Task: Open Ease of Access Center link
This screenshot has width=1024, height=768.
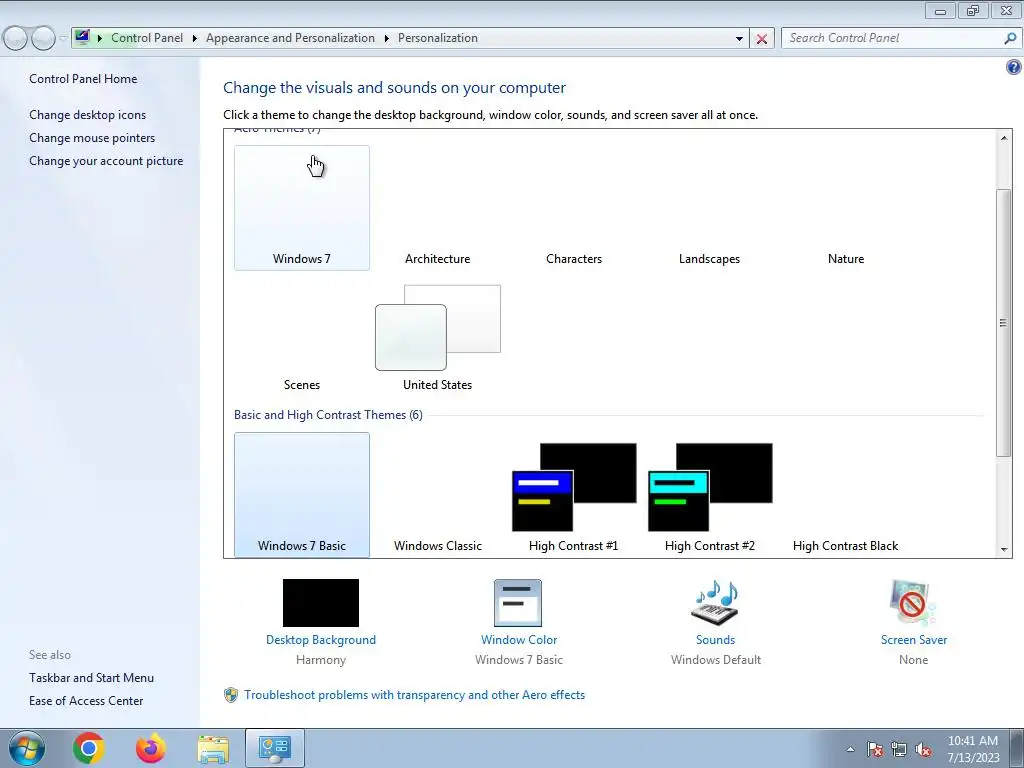Action: click(86, 701)
